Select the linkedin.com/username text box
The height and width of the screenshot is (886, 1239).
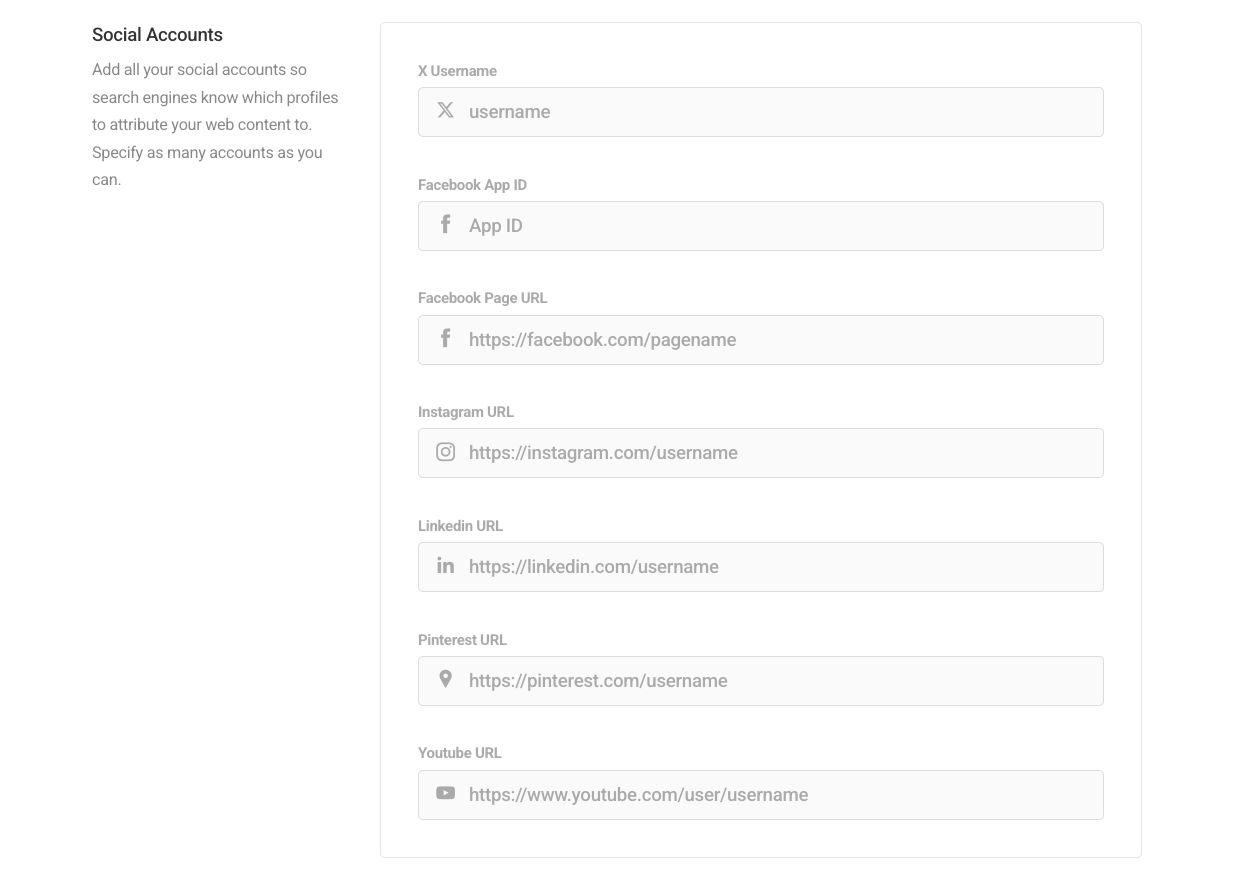780,567
